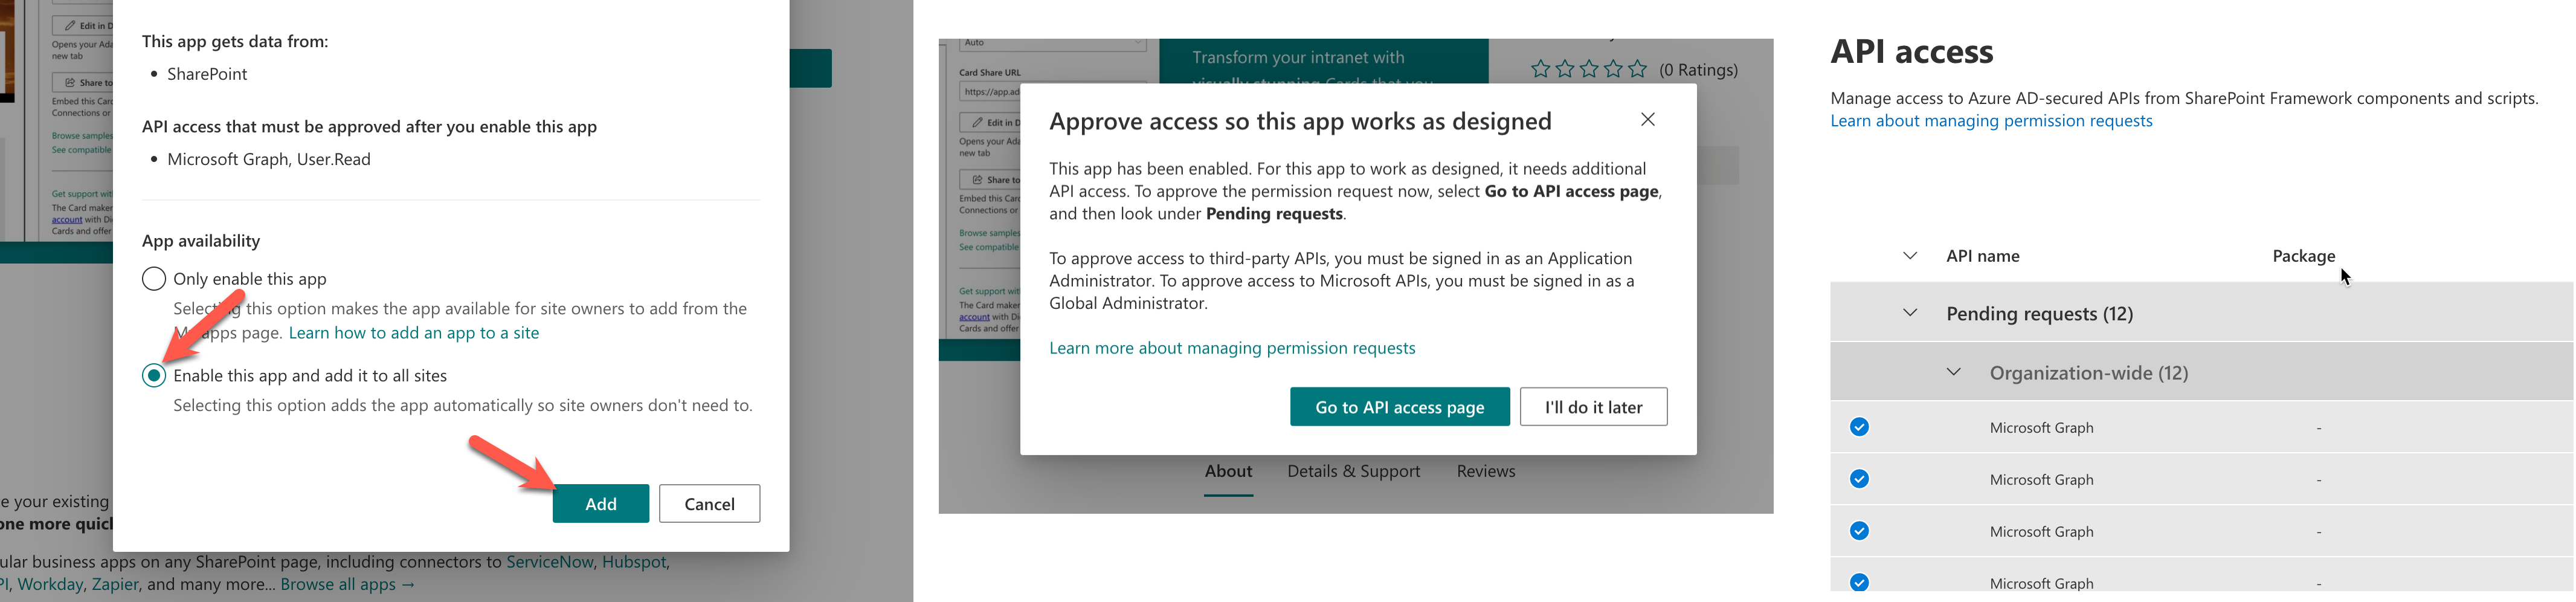Screen dimensions: 2576x602
Task: Visit the Zapier link
Action: coord(115,585)
